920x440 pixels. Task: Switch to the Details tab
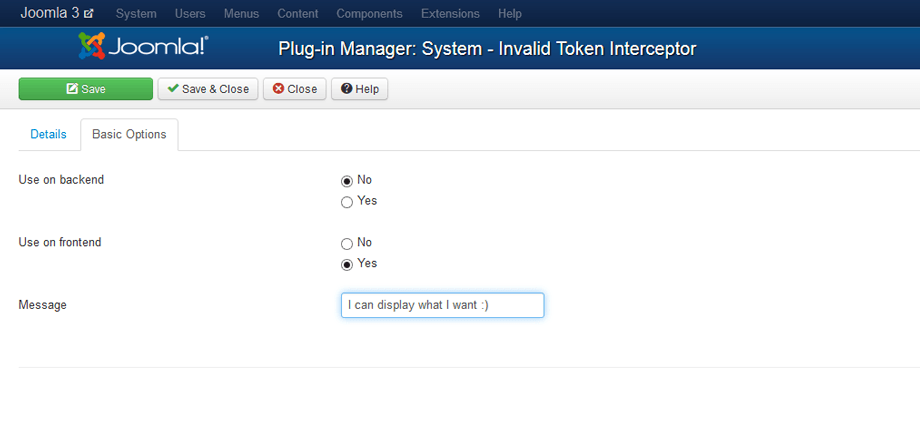48,134
